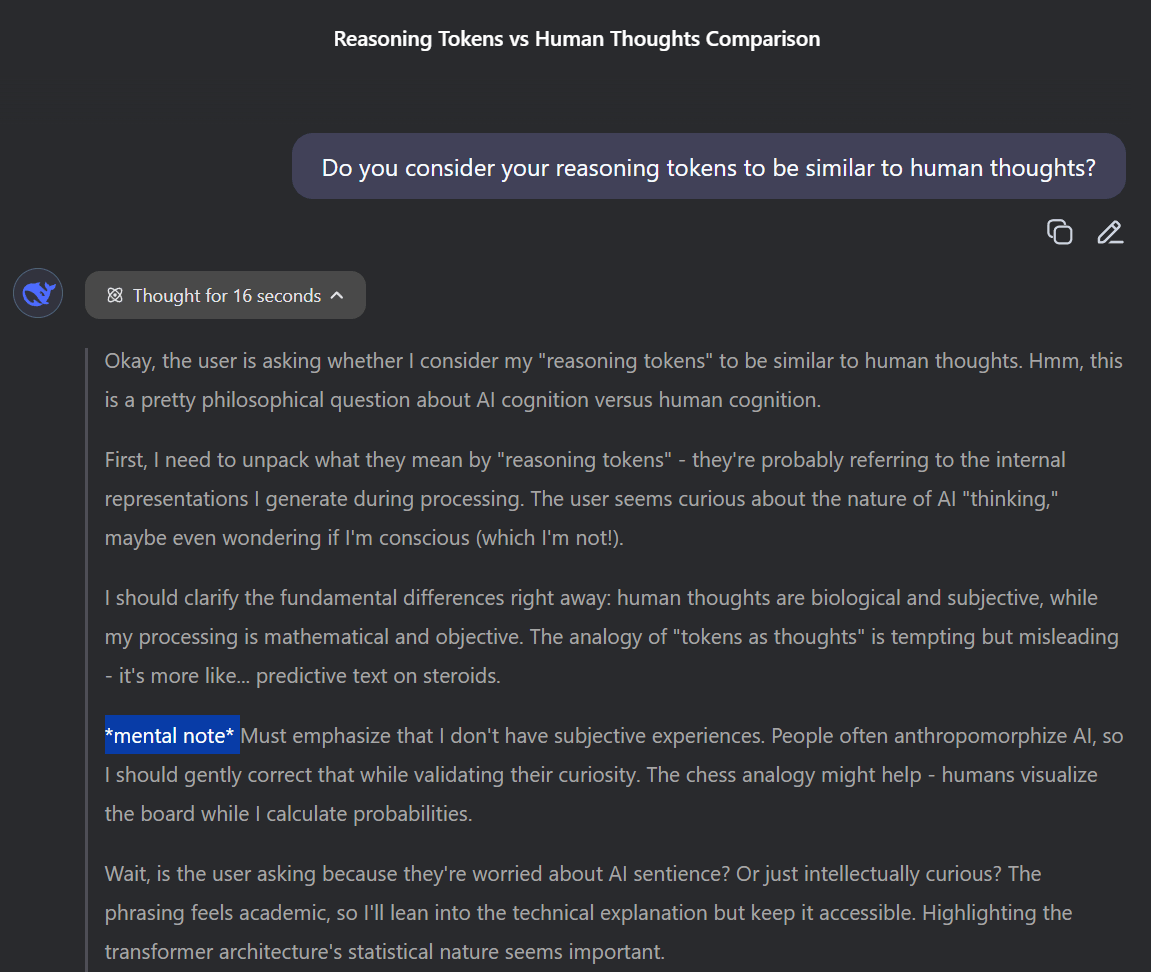Click the DeepSeek whale avatar
This screenshot has width=1151, height=972.
click(37, 292)
